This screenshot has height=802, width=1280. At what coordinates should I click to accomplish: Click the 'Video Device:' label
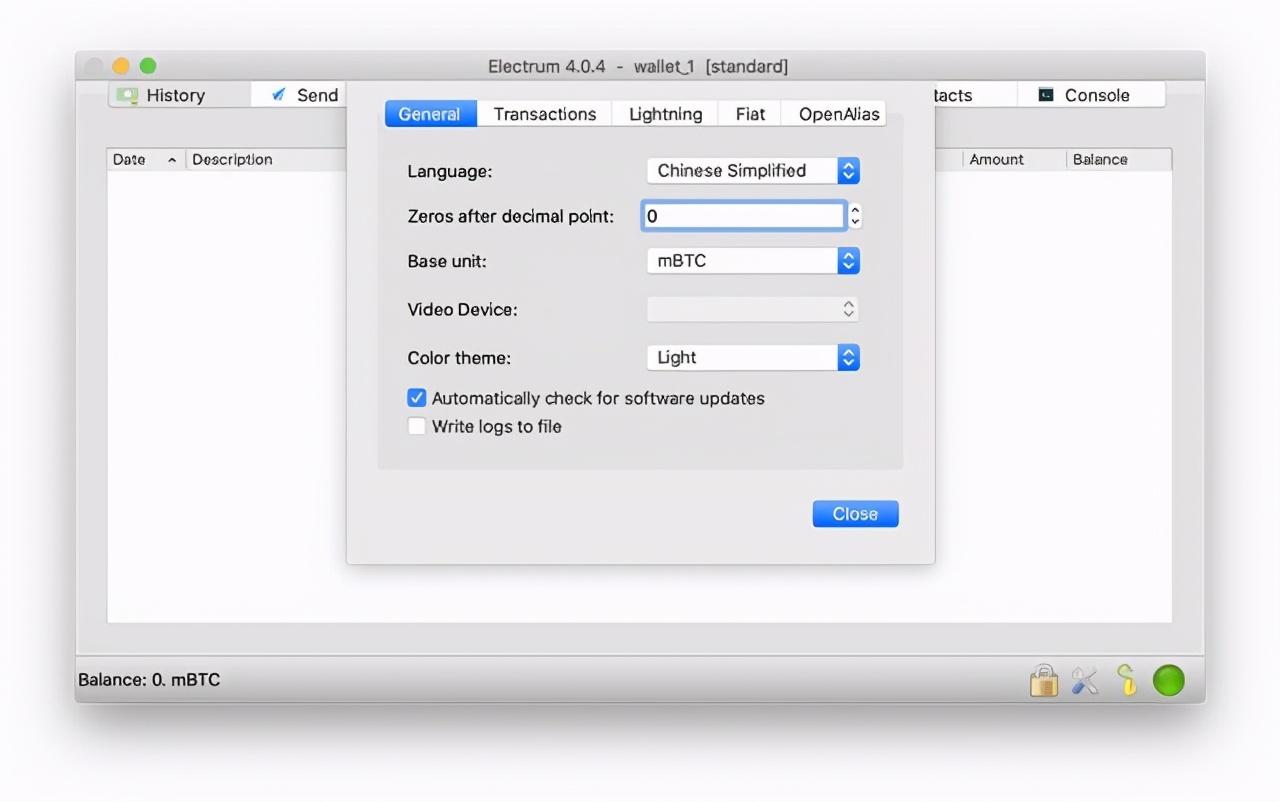(463, 310)
